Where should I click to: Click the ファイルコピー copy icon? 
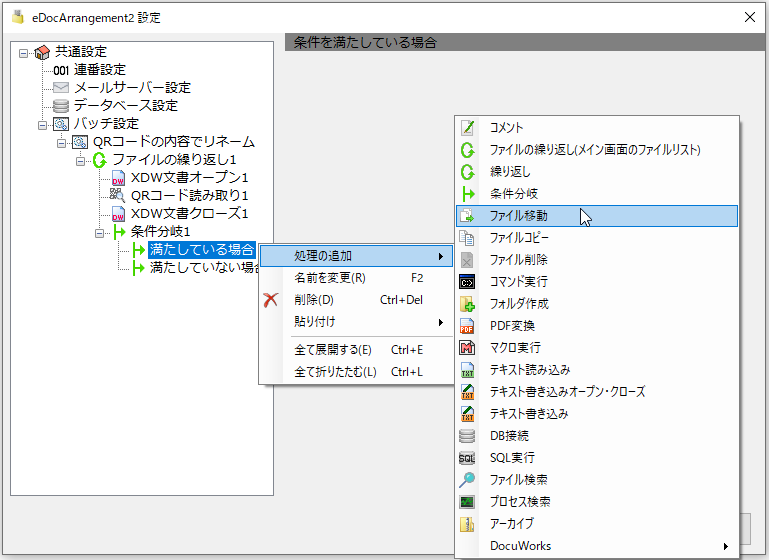coord(467,238)
